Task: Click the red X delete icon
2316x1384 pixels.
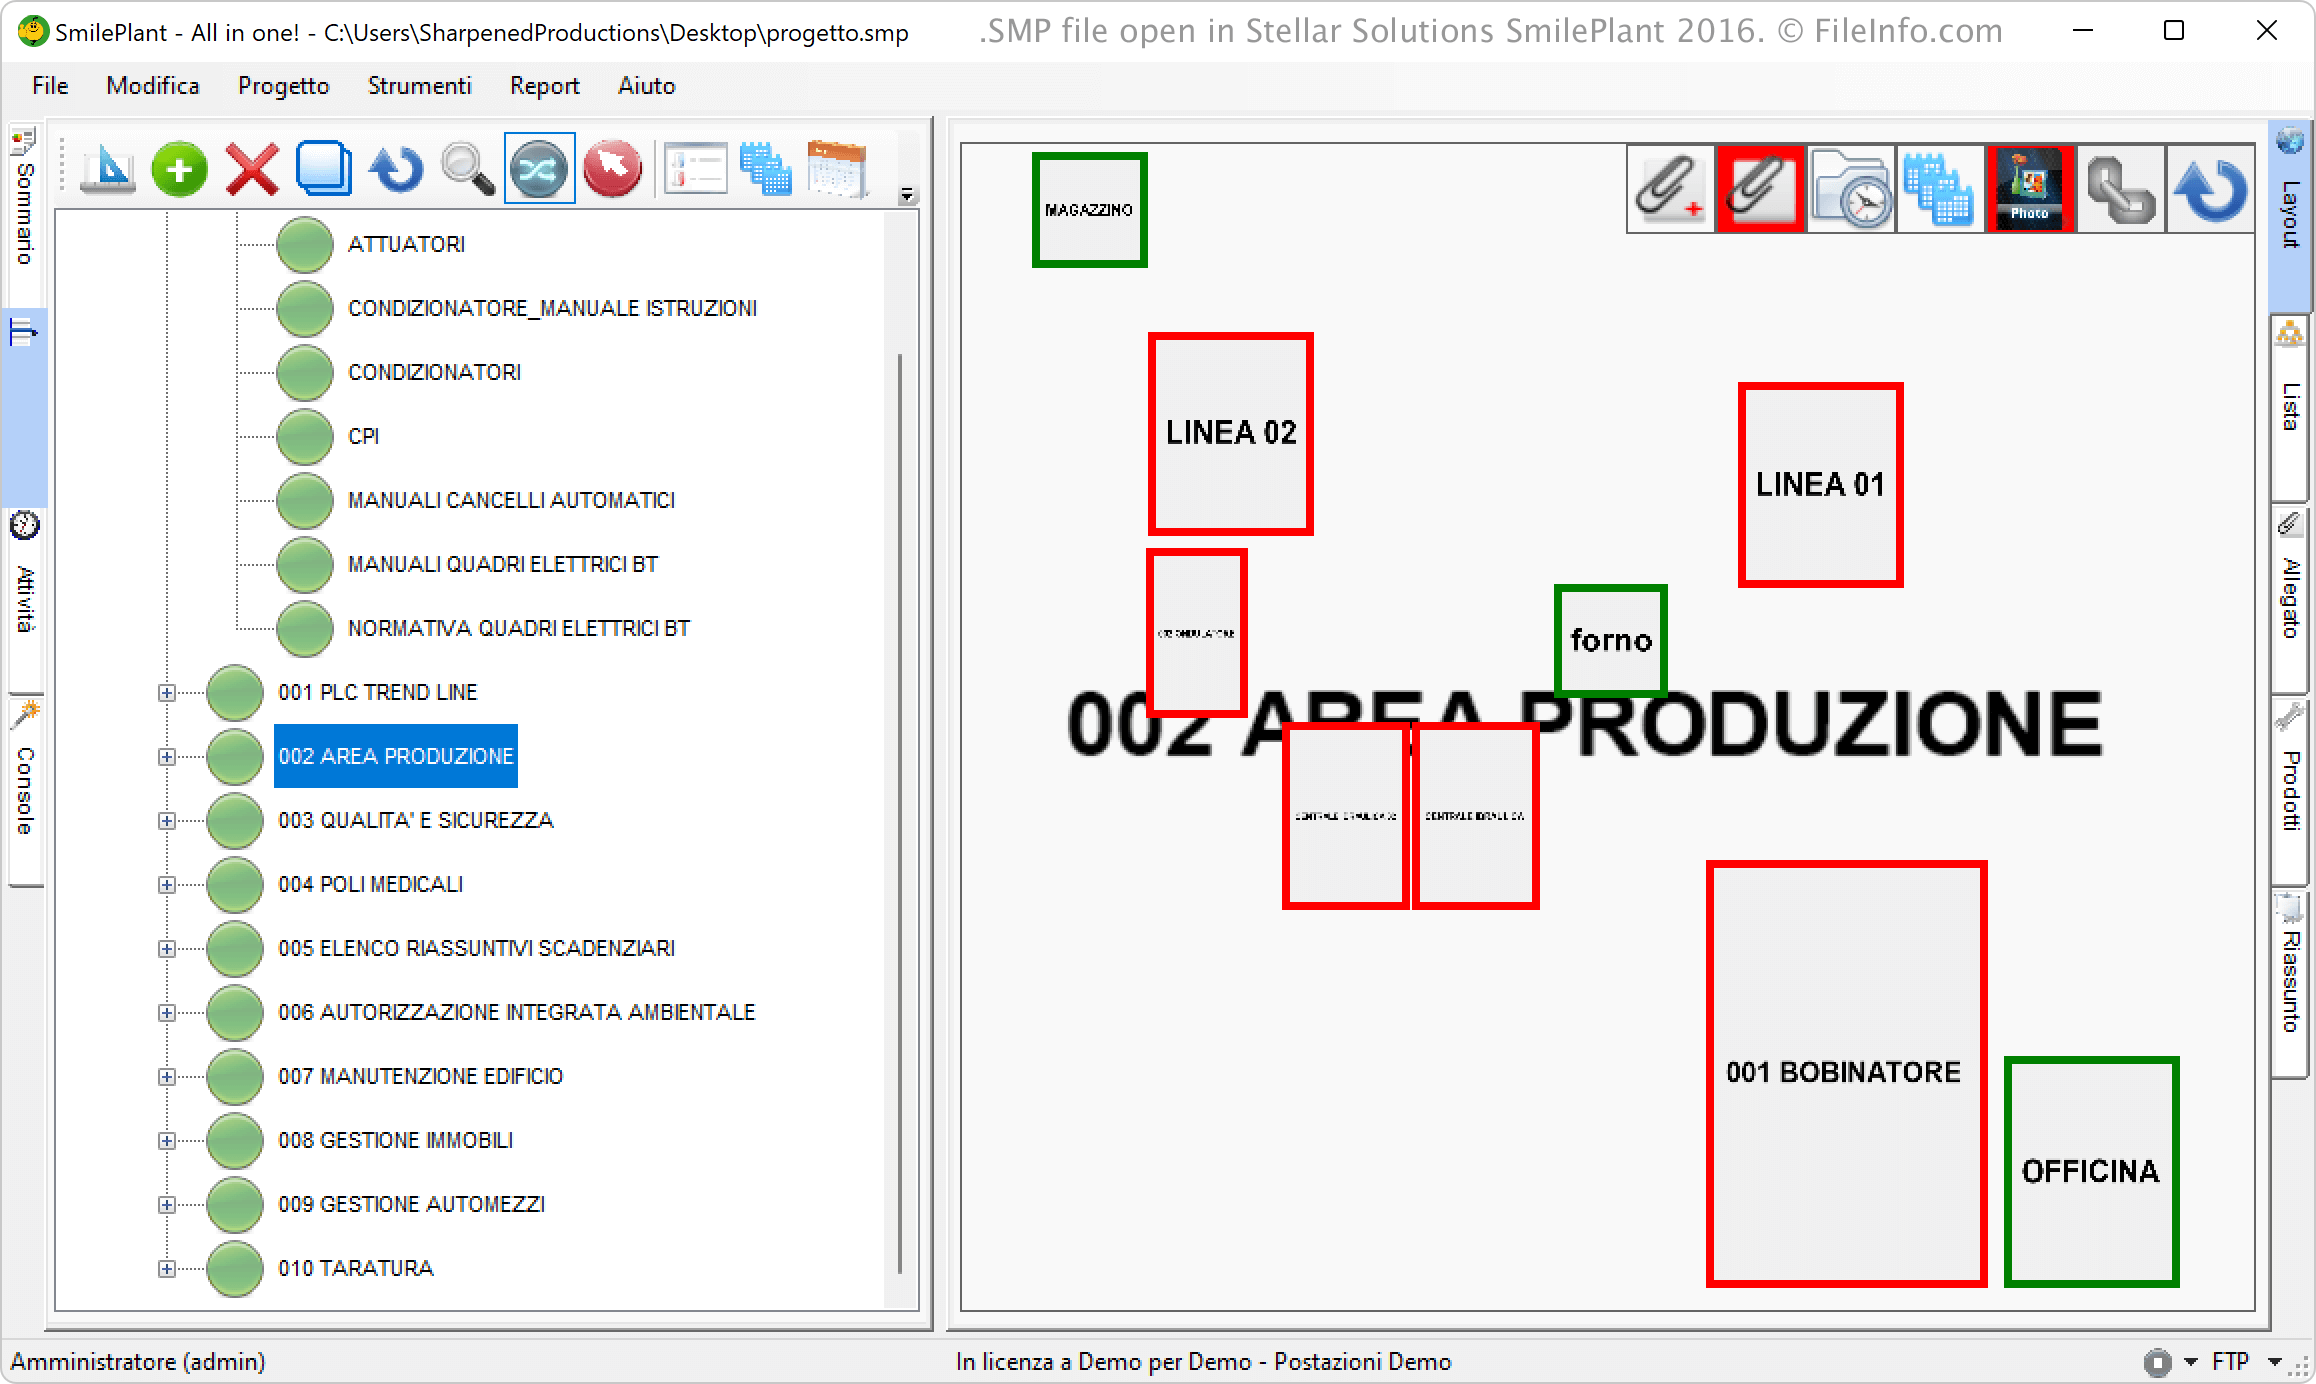Action: click(x=252, y=170)
